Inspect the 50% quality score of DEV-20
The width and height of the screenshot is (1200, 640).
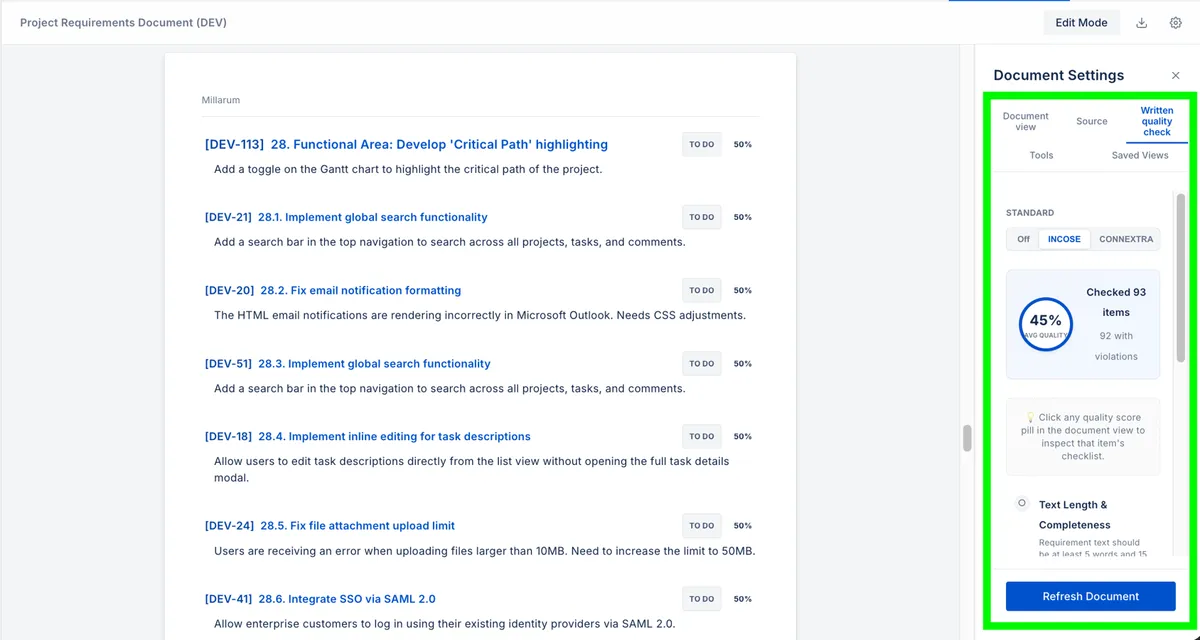(743, 291)
